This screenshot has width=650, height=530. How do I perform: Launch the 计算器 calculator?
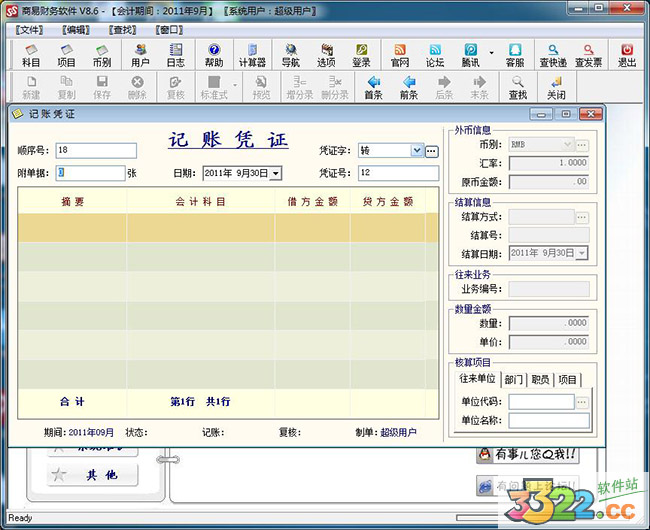[252, 56]
